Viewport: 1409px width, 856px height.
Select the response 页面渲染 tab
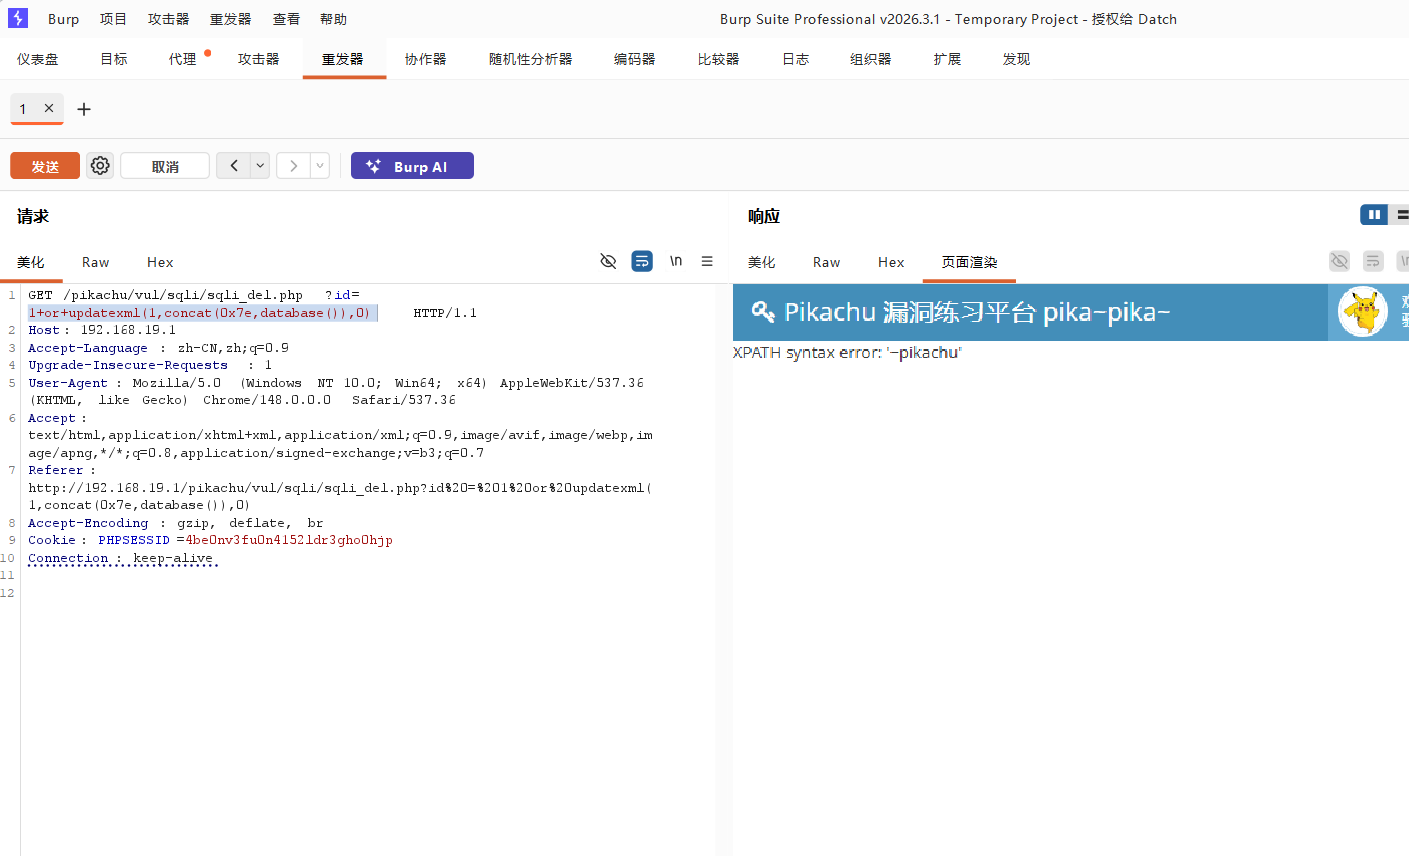(970, 262)
